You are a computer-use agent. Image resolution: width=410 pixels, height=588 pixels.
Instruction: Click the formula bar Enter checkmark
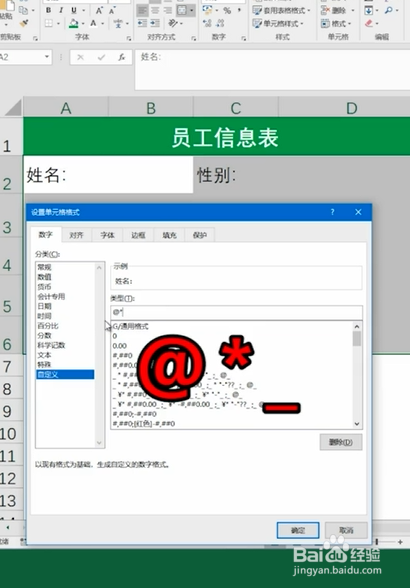point(101,57)
